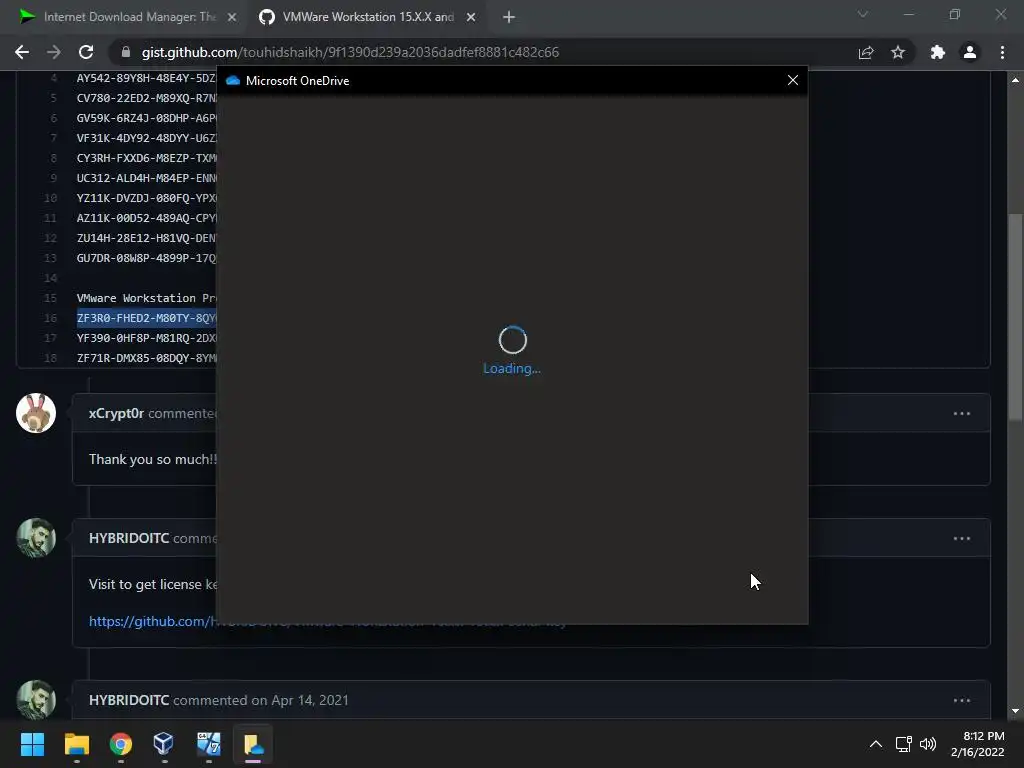Open volume tray icon
This screenshot has width=1024, height=768.
(927, 744)
